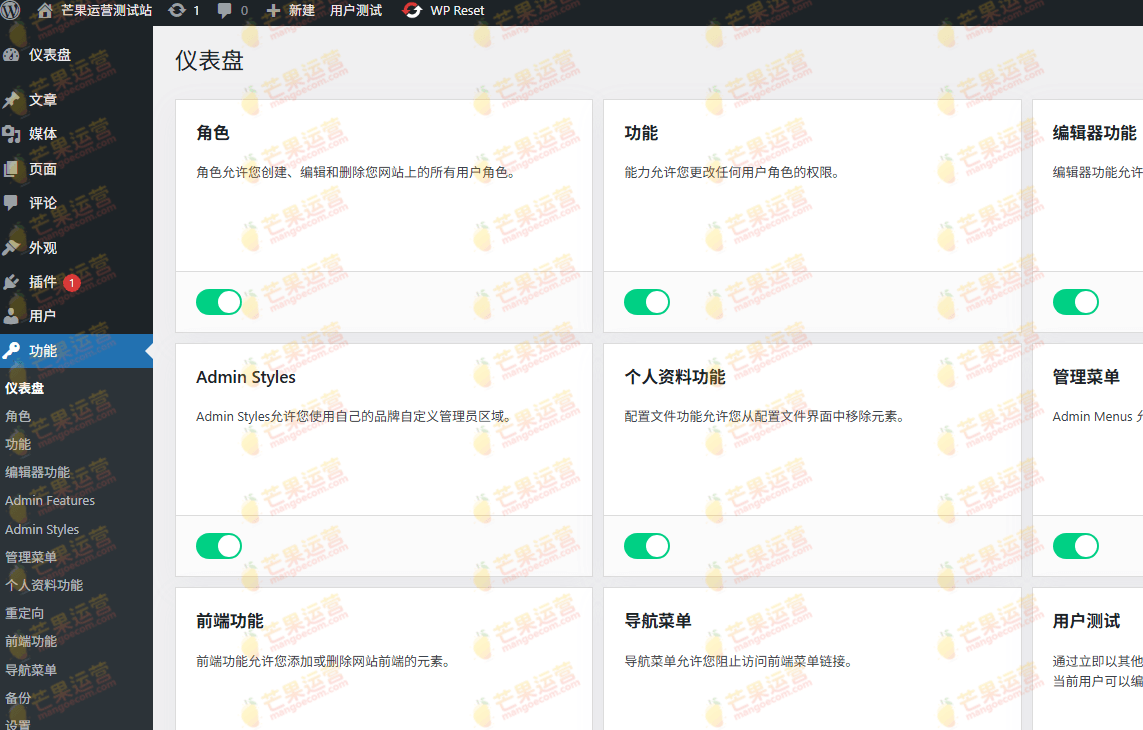Click the 页面 pages icon
Viewport: 1143px width, 730px height.
tap(12, 168)
